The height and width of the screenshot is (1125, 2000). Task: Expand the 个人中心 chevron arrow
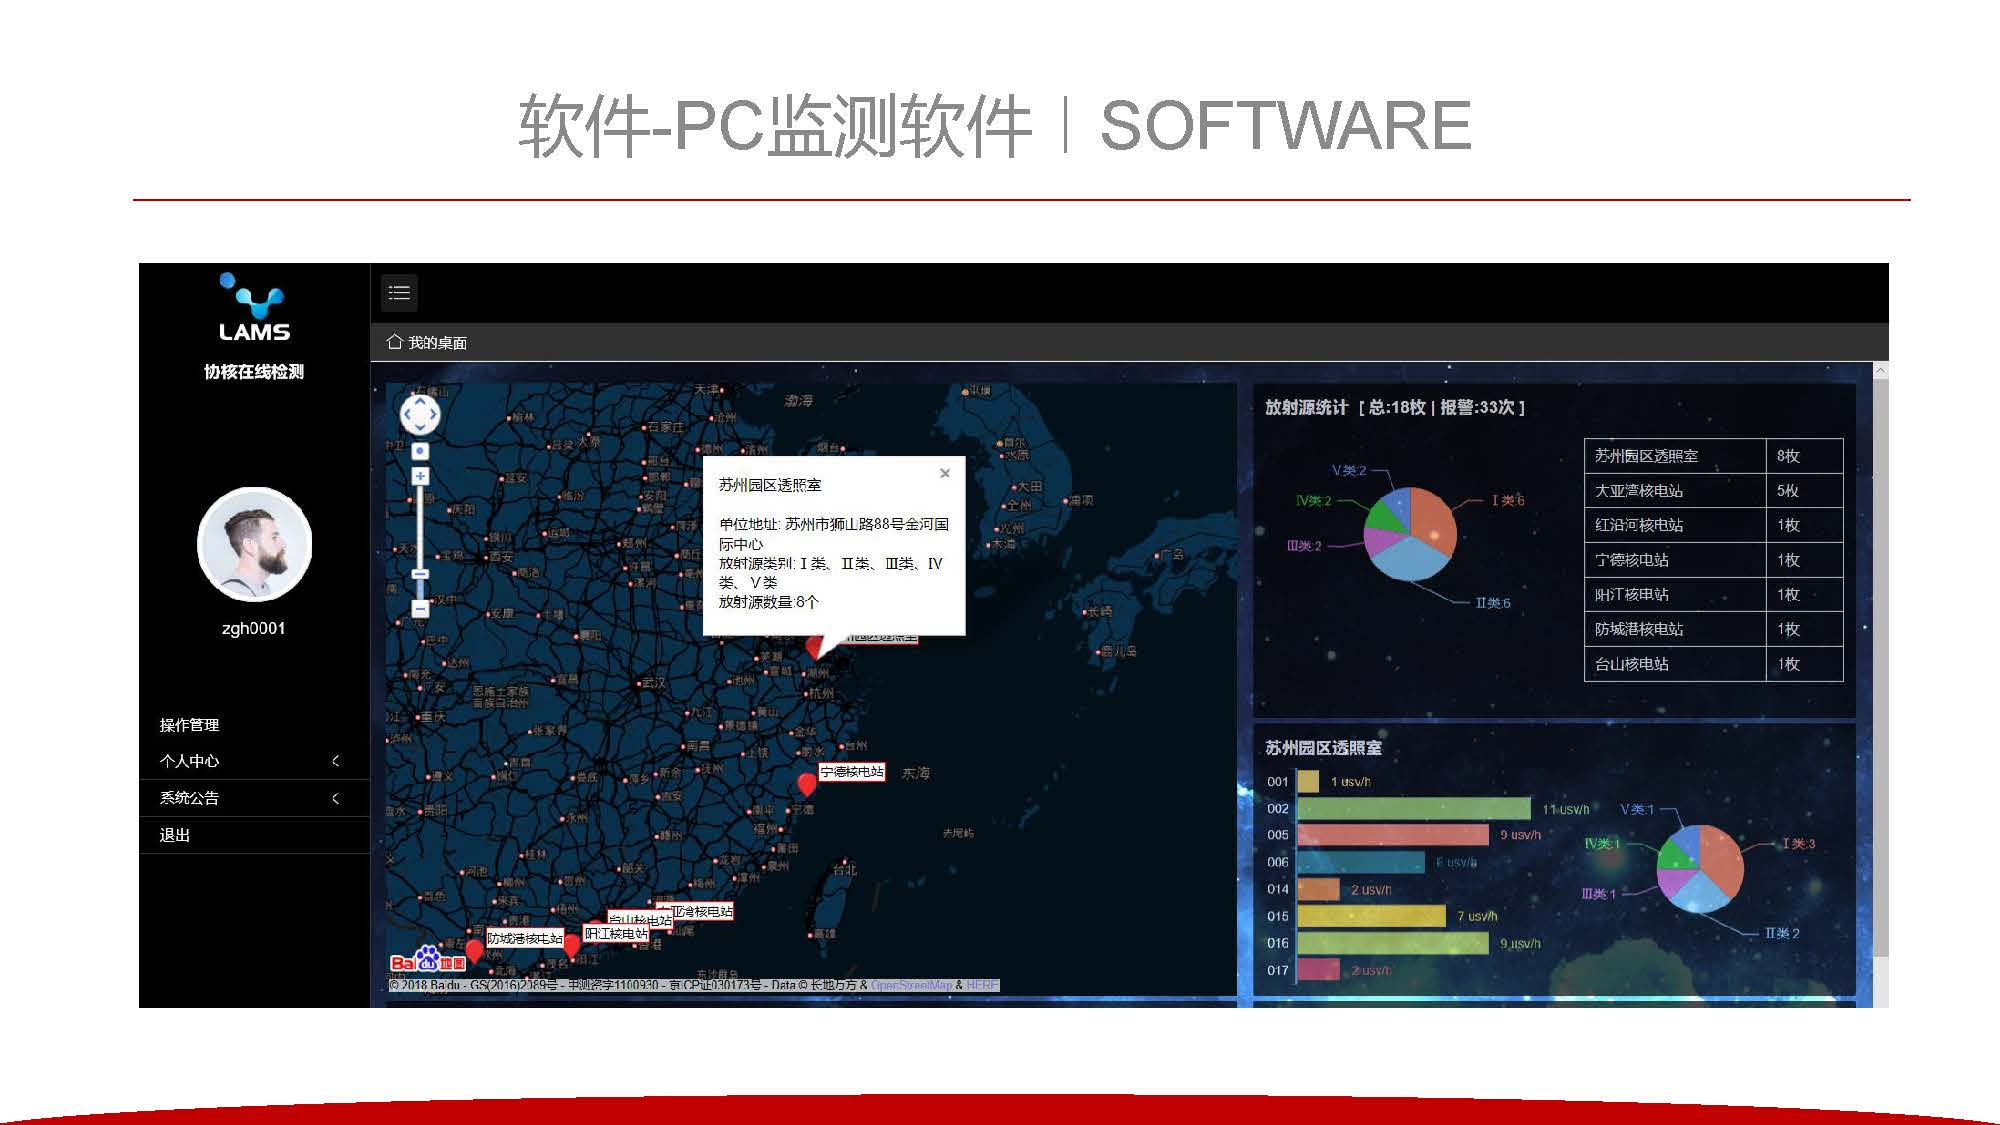[x=336, y=761]
